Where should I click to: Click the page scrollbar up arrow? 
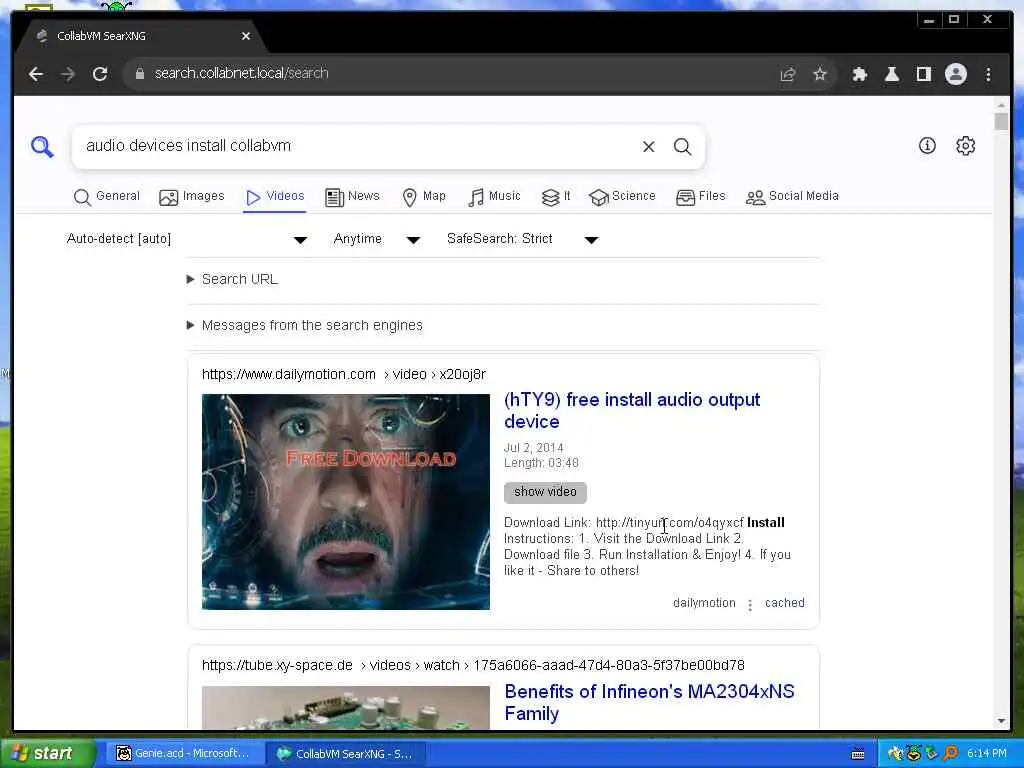tap(1001, 104)
